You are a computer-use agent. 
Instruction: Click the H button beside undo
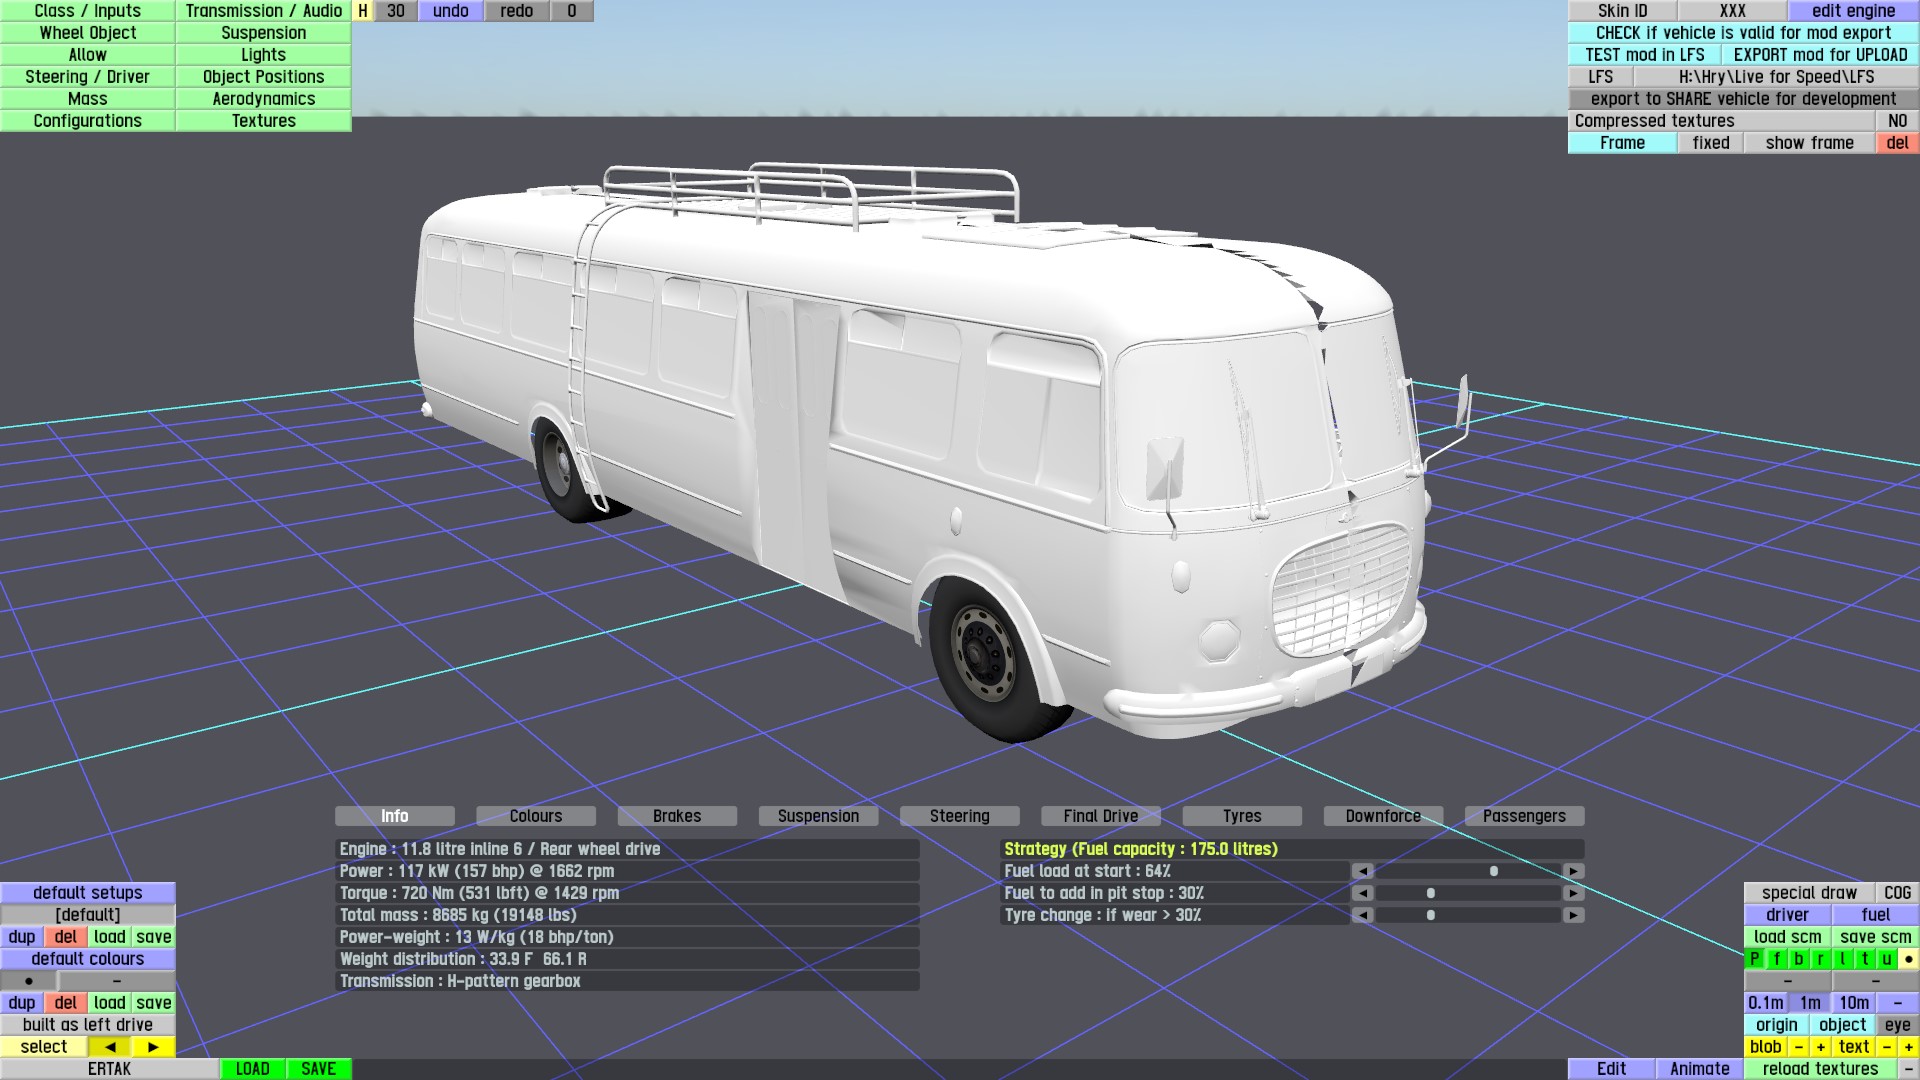tap(363, 11)
